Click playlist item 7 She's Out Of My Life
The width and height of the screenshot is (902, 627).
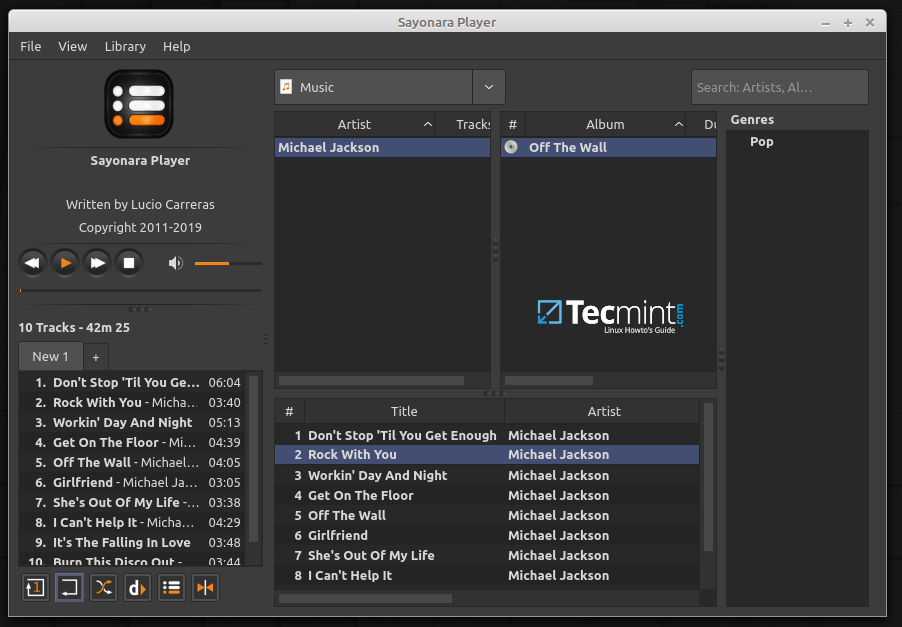132,503
